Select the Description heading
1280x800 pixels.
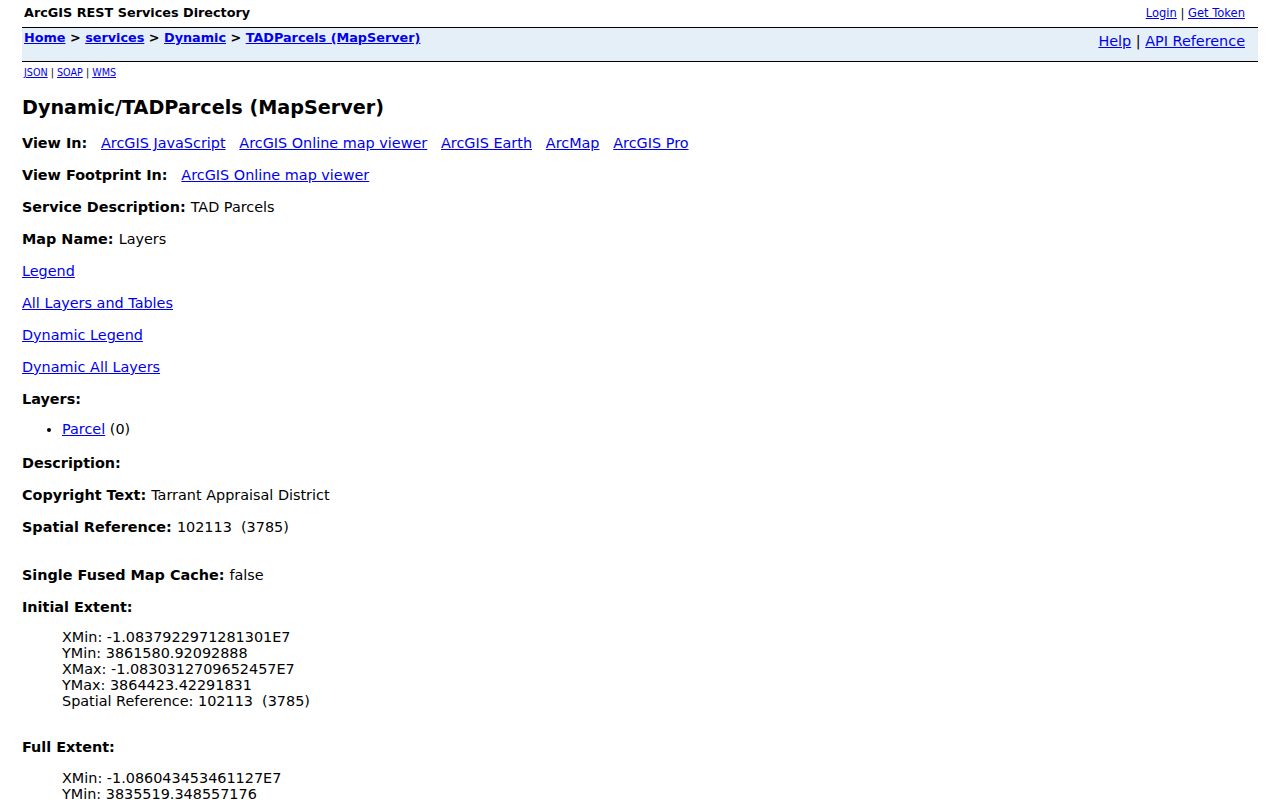[71, 463]
